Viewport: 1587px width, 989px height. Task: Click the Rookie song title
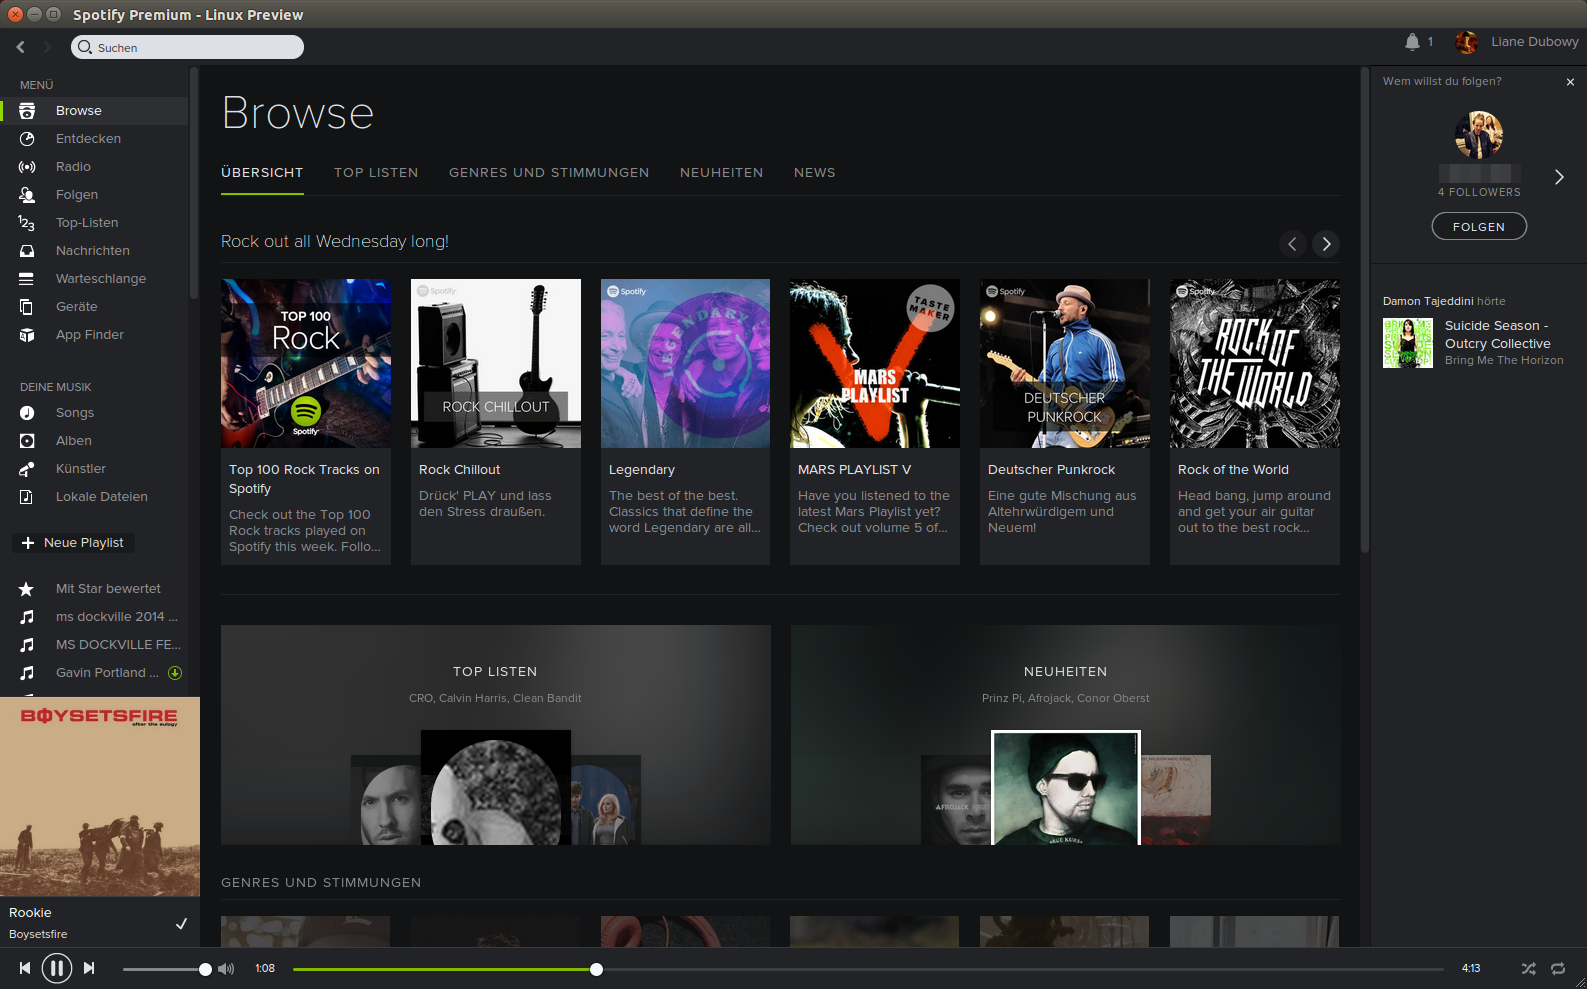(x=30, y=913)
